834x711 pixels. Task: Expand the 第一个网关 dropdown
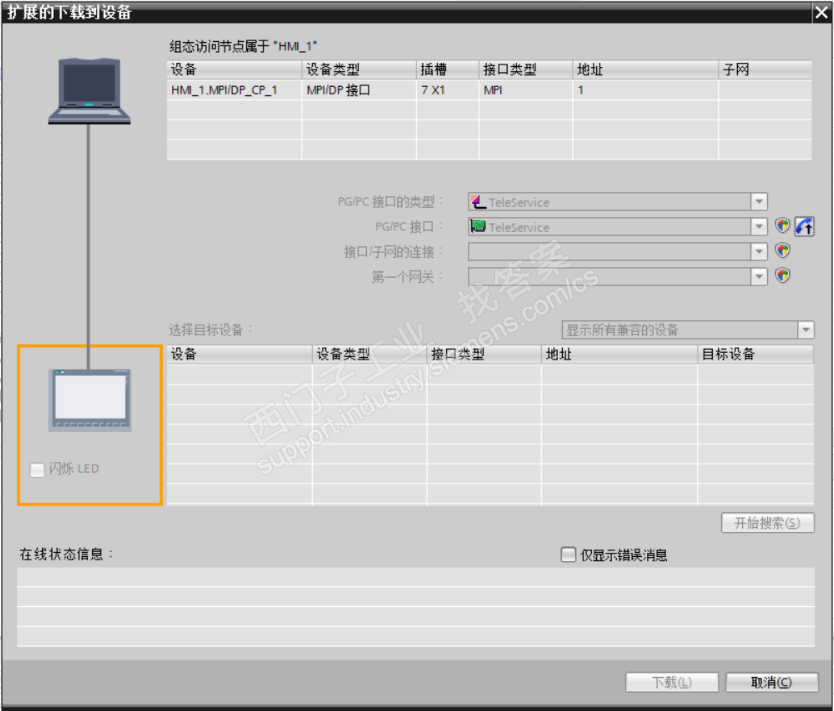[x=759, y=277]
